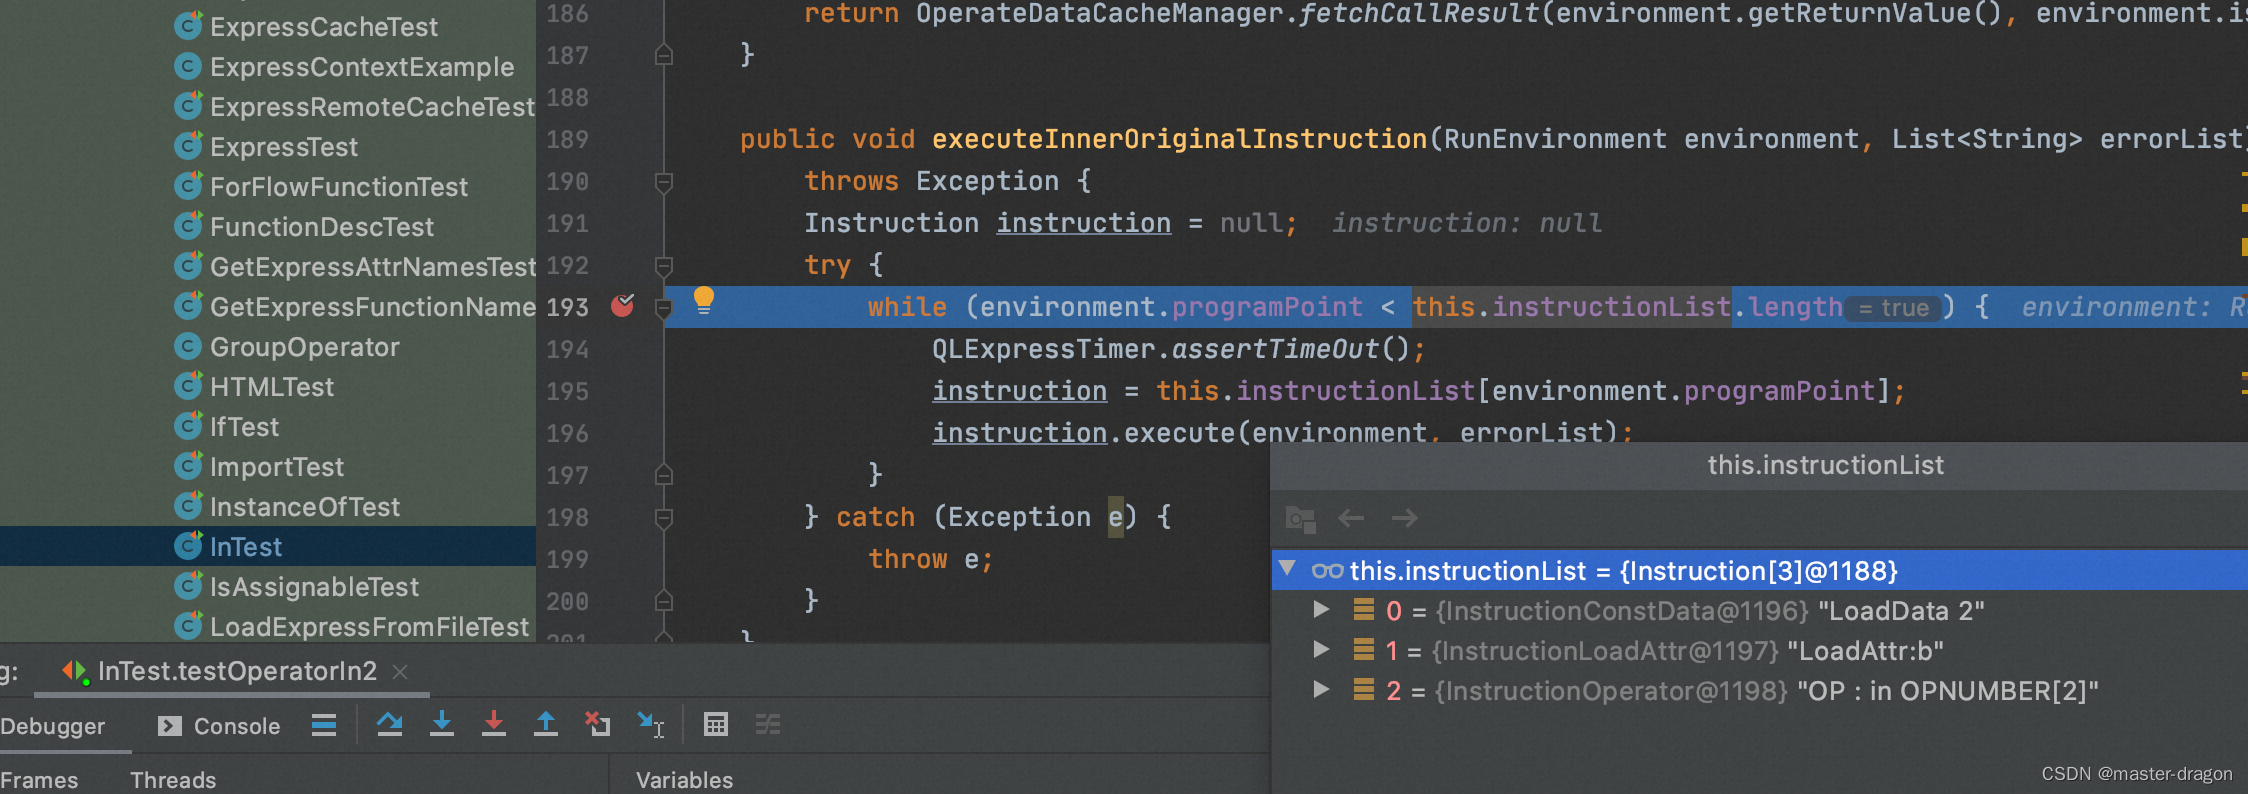Toggle code fold marker at line 198

coord(663,518)
